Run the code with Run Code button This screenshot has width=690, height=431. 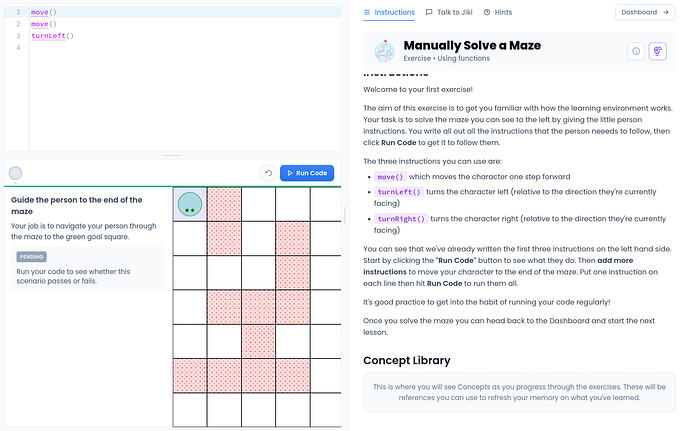[307, 173]
